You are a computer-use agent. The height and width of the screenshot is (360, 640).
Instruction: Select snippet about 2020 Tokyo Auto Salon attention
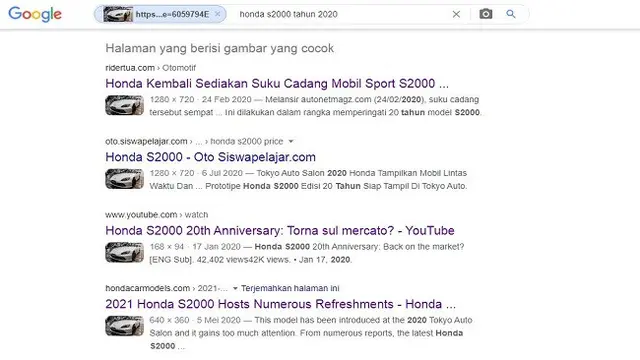pos(311,333)
